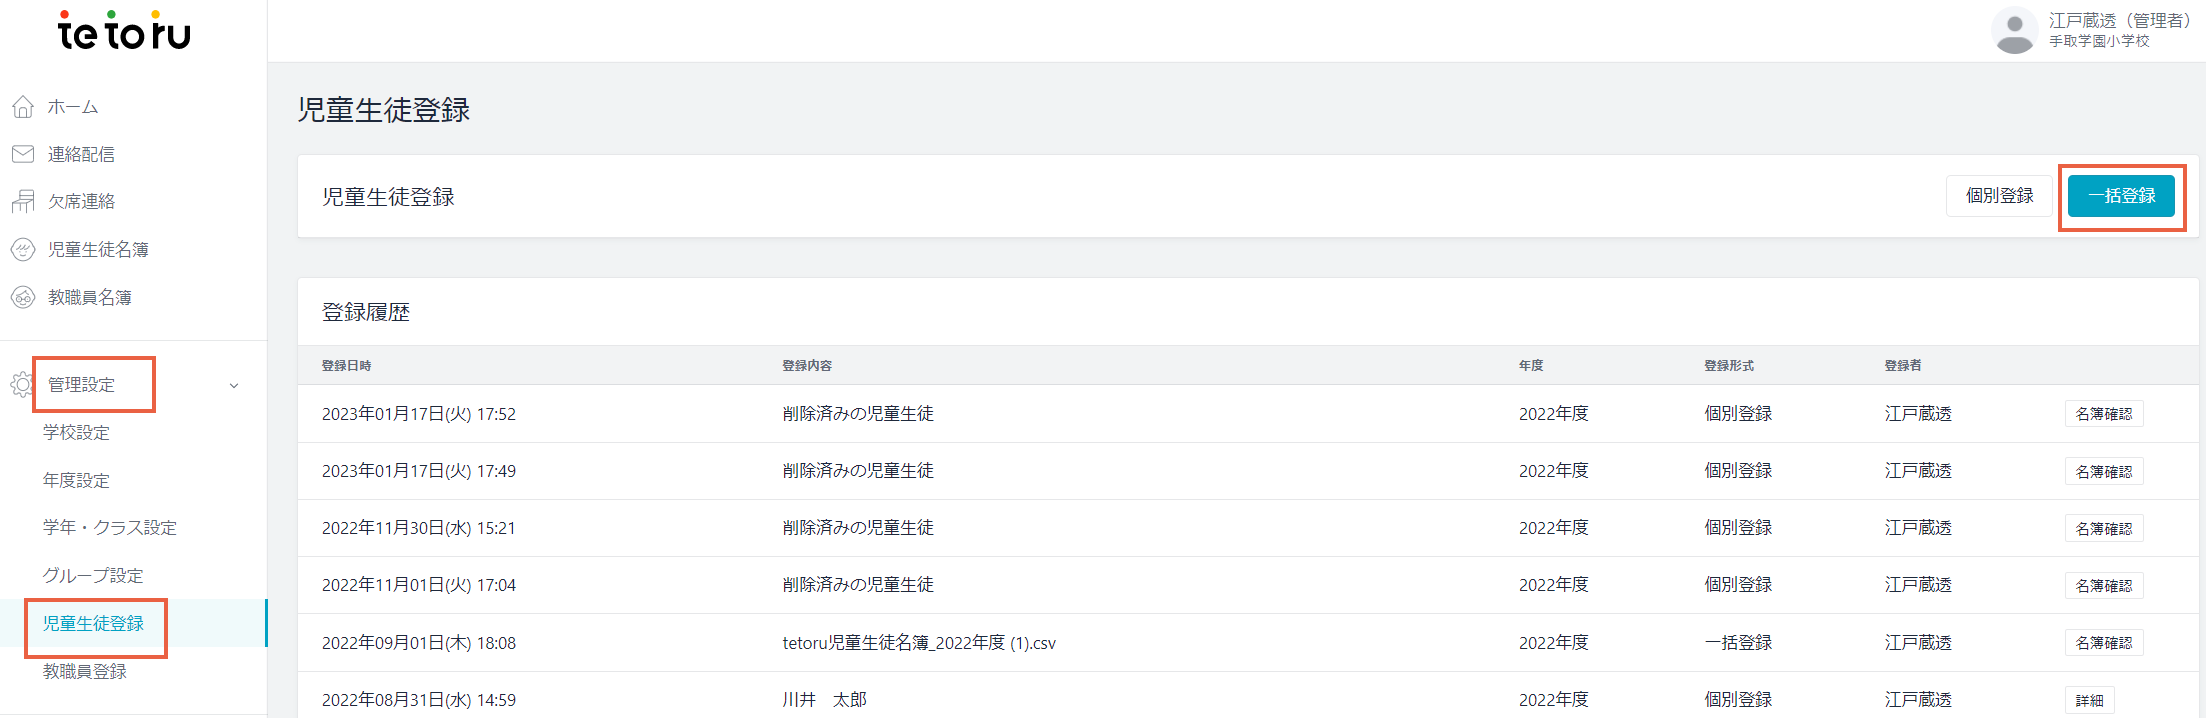Click the tetoru logo
This screenshot has width=2206, height=718.
[125, 31]
